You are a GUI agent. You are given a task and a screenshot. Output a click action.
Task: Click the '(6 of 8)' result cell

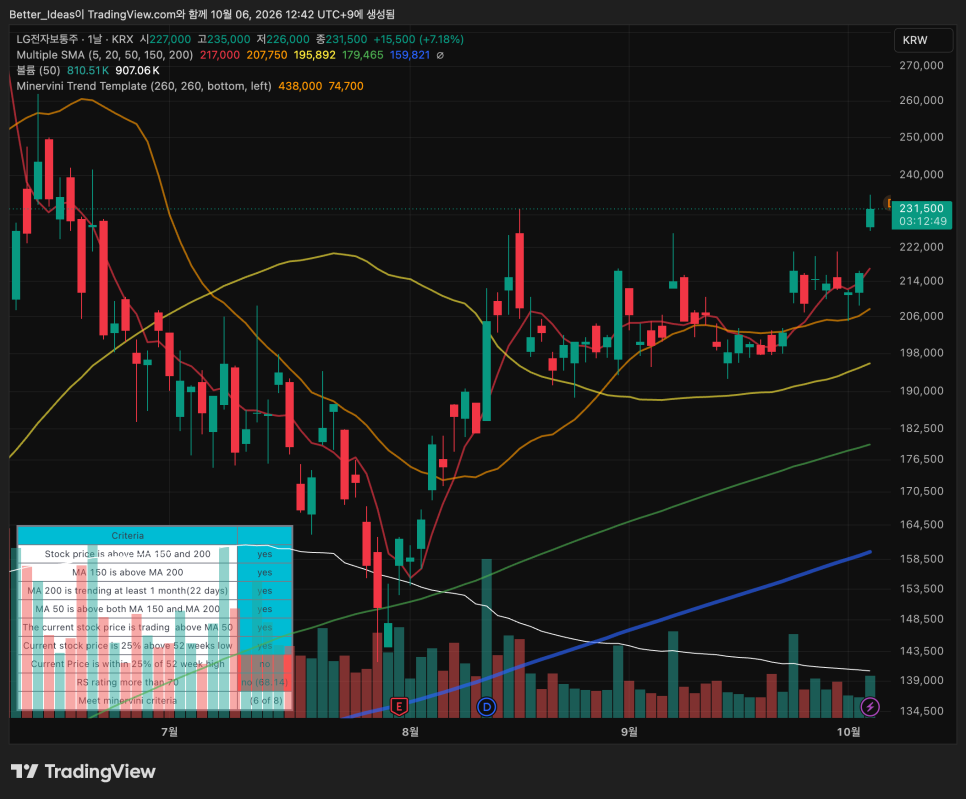pos(266,700)
